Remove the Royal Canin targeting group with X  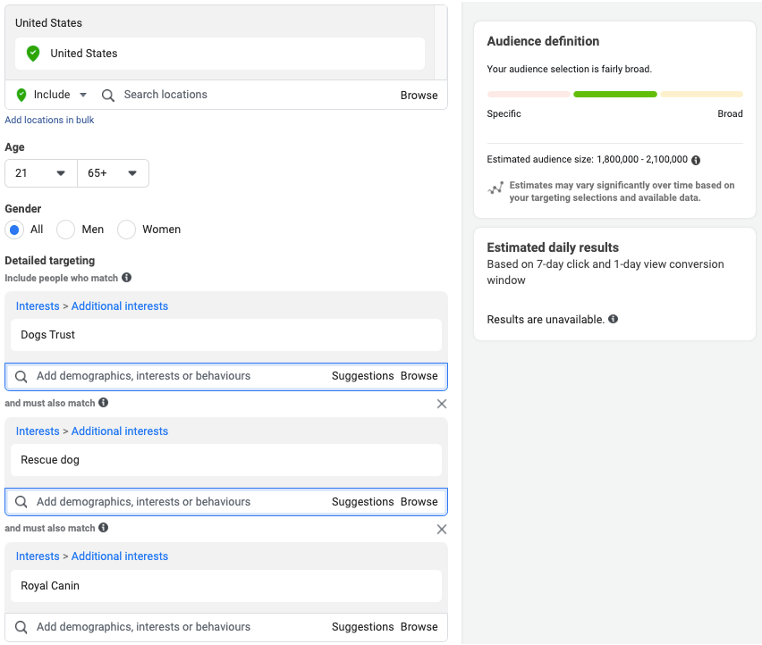441,529
